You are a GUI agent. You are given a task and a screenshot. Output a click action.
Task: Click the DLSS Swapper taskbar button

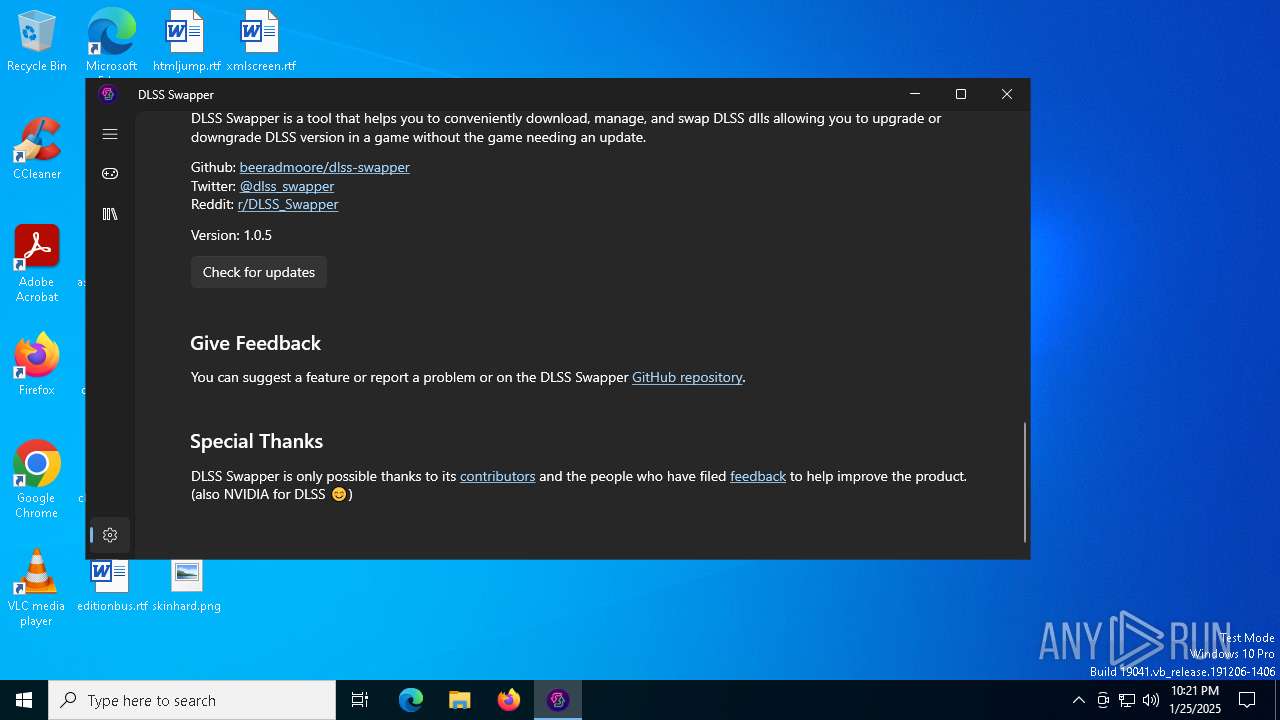click(x=558, y=700)
